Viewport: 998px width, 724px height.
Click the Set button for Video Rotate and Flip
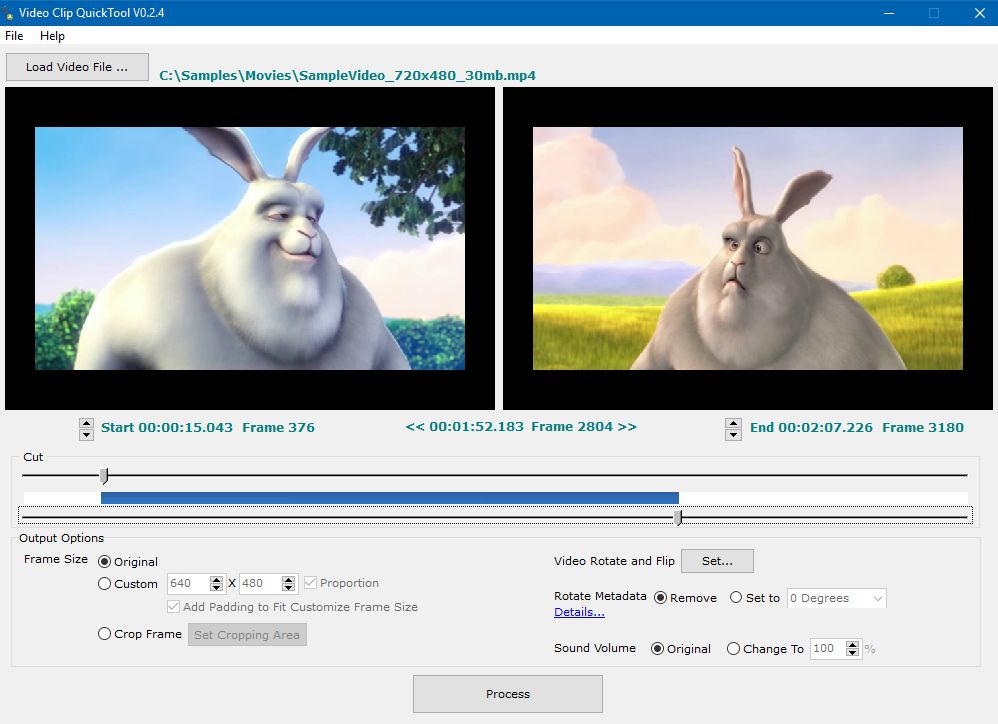click(717, 561)
